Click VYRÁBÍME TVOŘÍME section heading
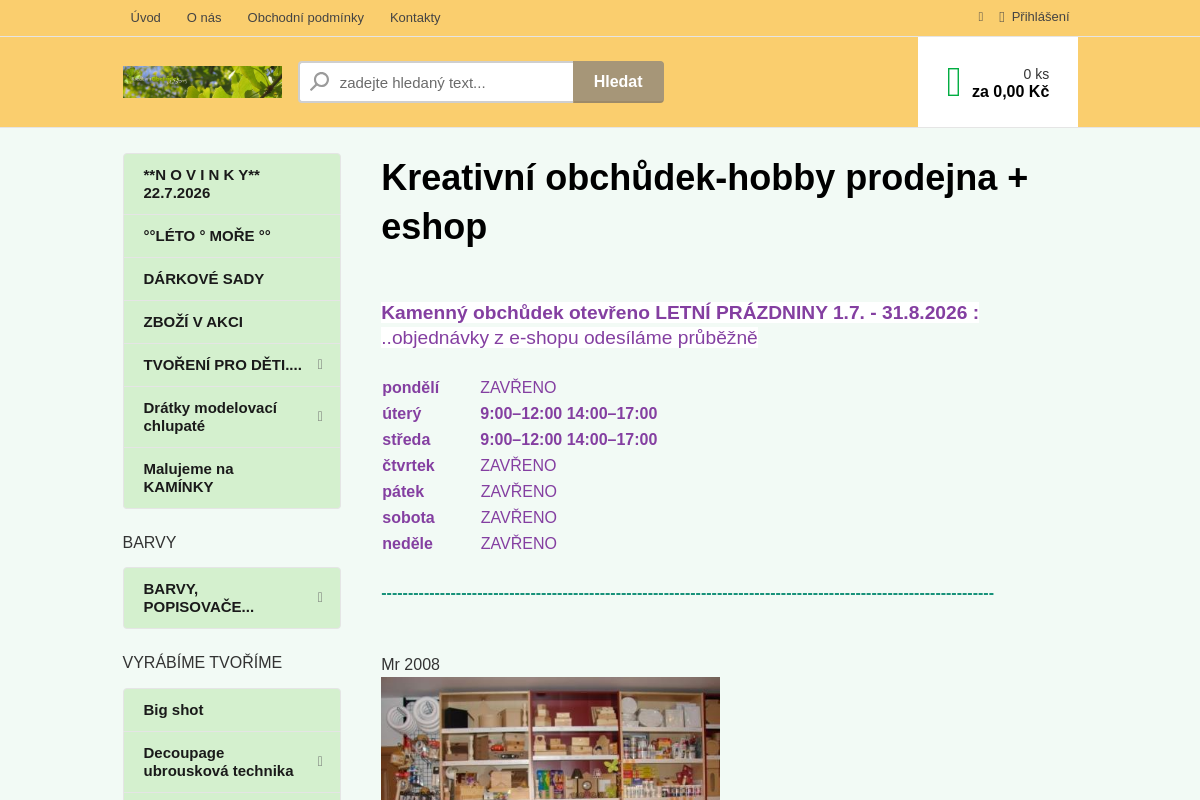Viewport: 1200px width, 800px height. 202,663
